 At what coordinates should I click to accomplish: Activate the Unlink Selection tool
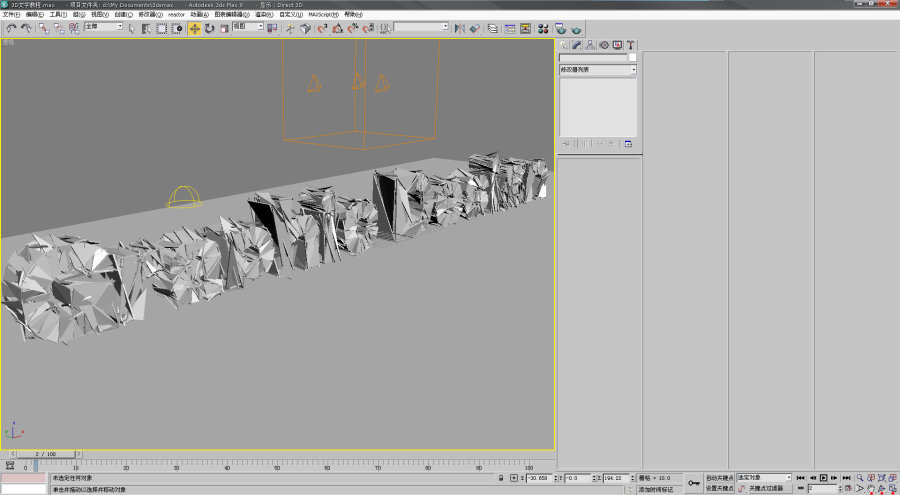coord(59,28)
